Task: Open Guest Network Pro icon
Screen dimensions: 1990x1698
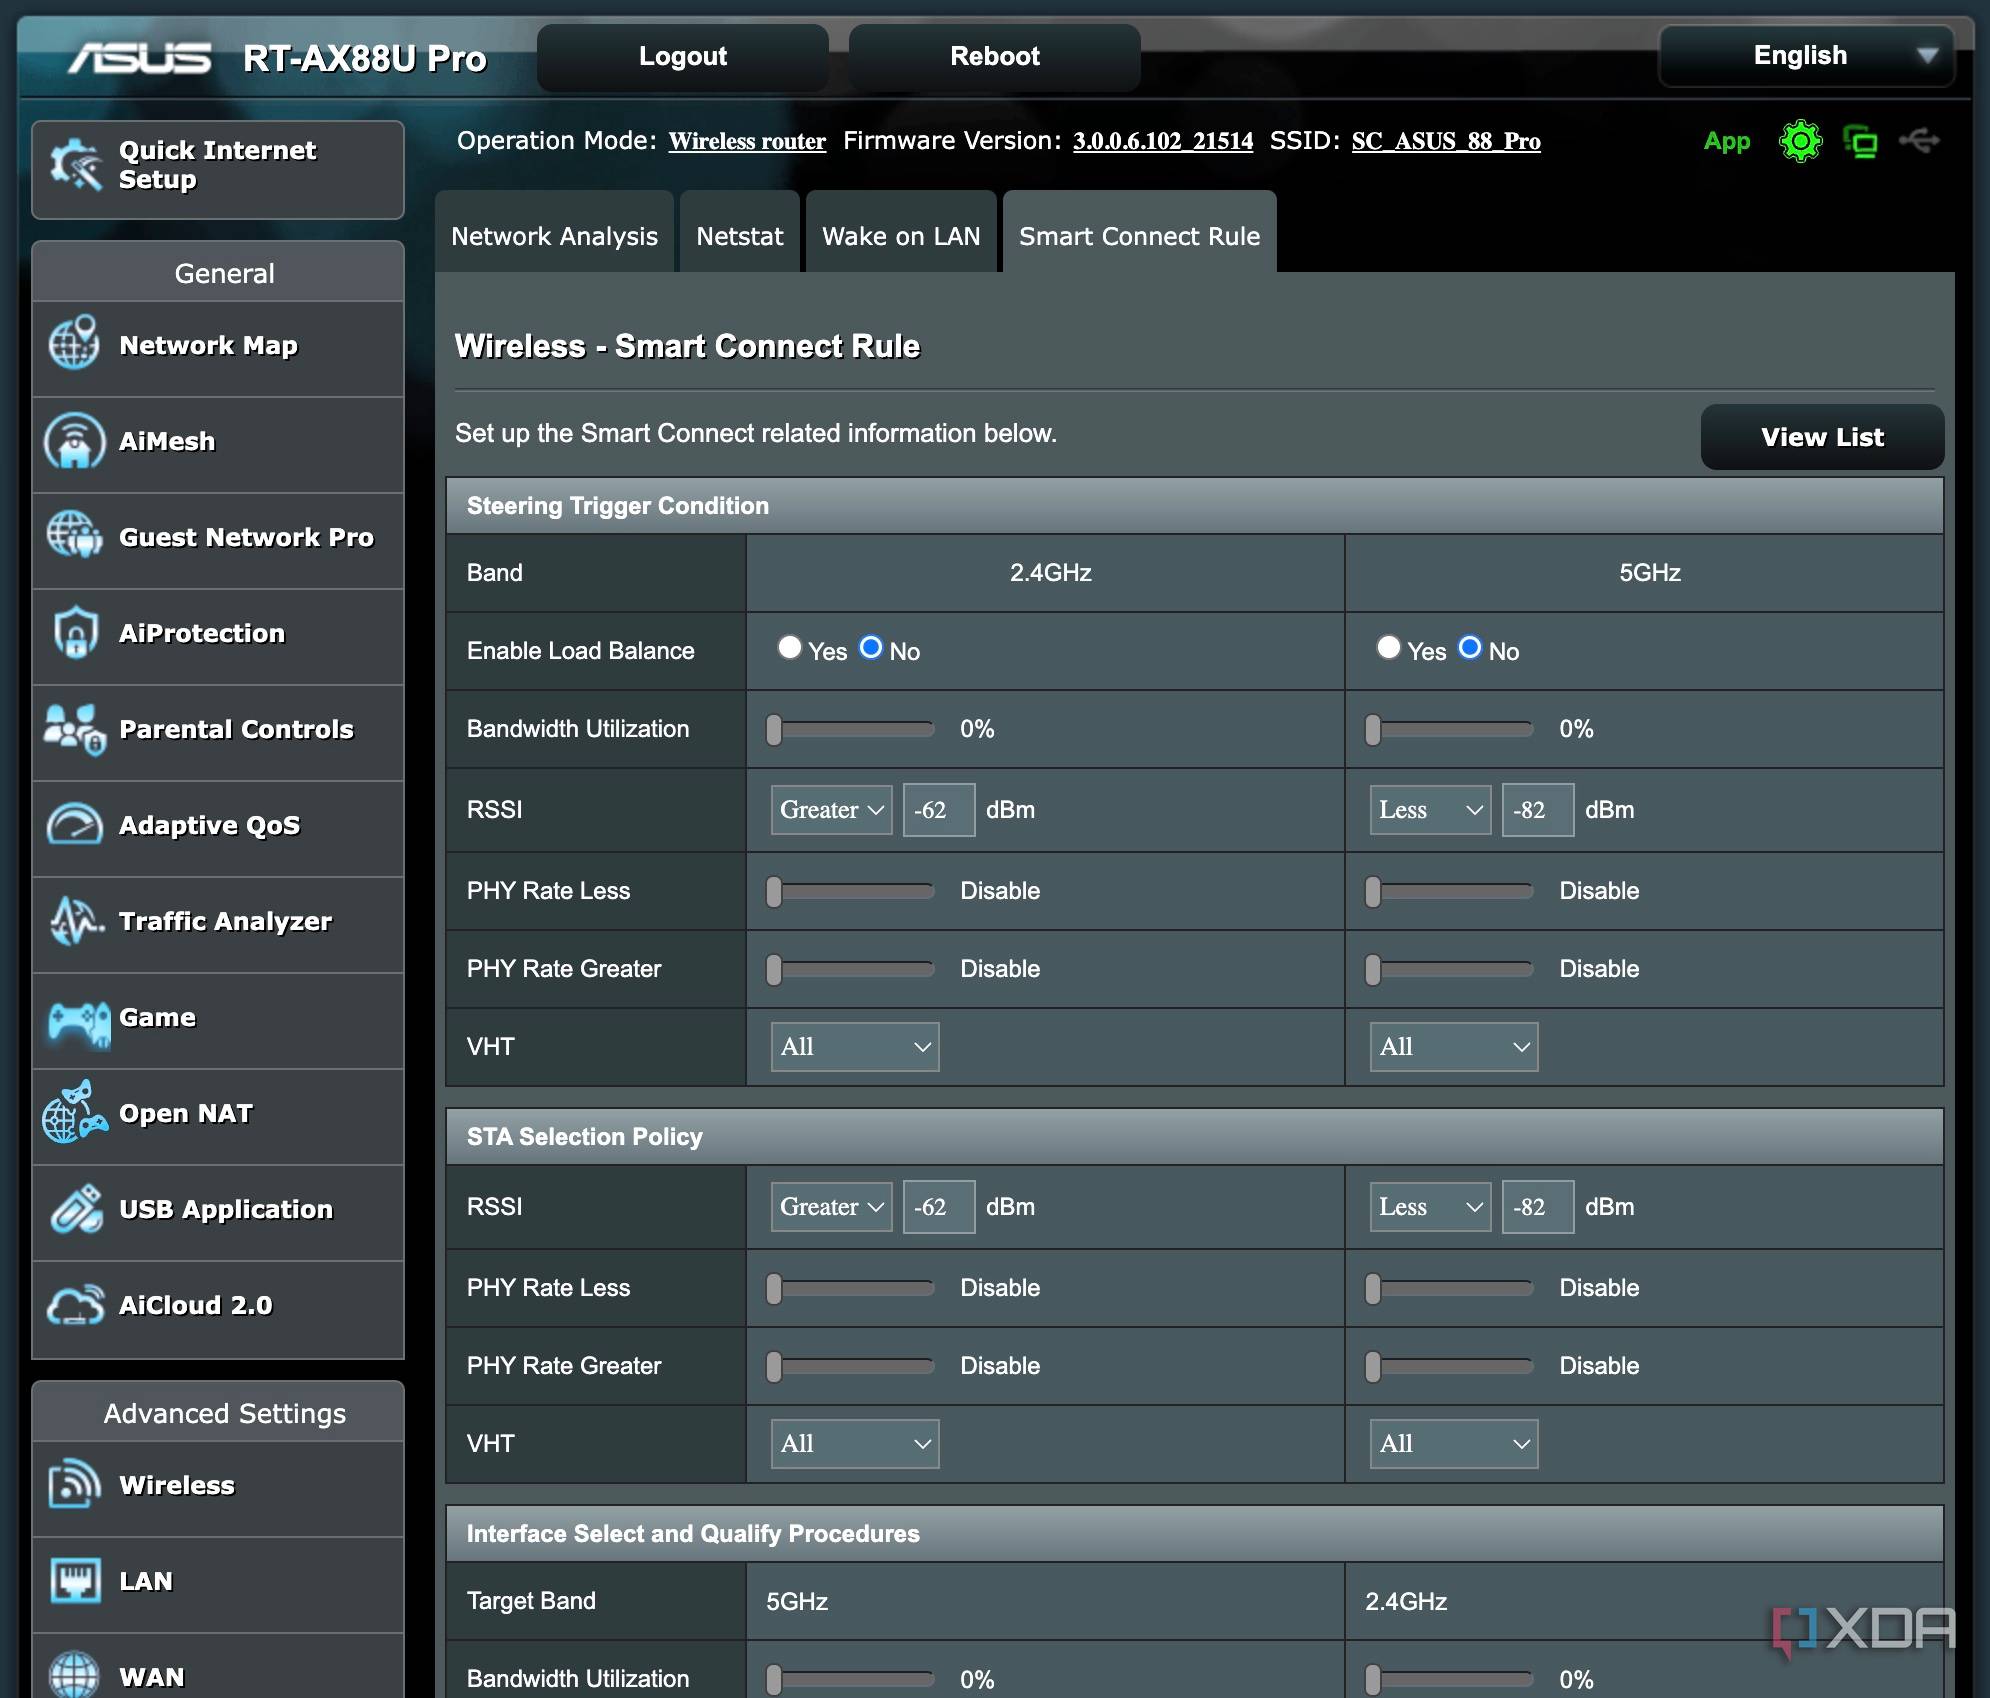Action: (74, 535)
